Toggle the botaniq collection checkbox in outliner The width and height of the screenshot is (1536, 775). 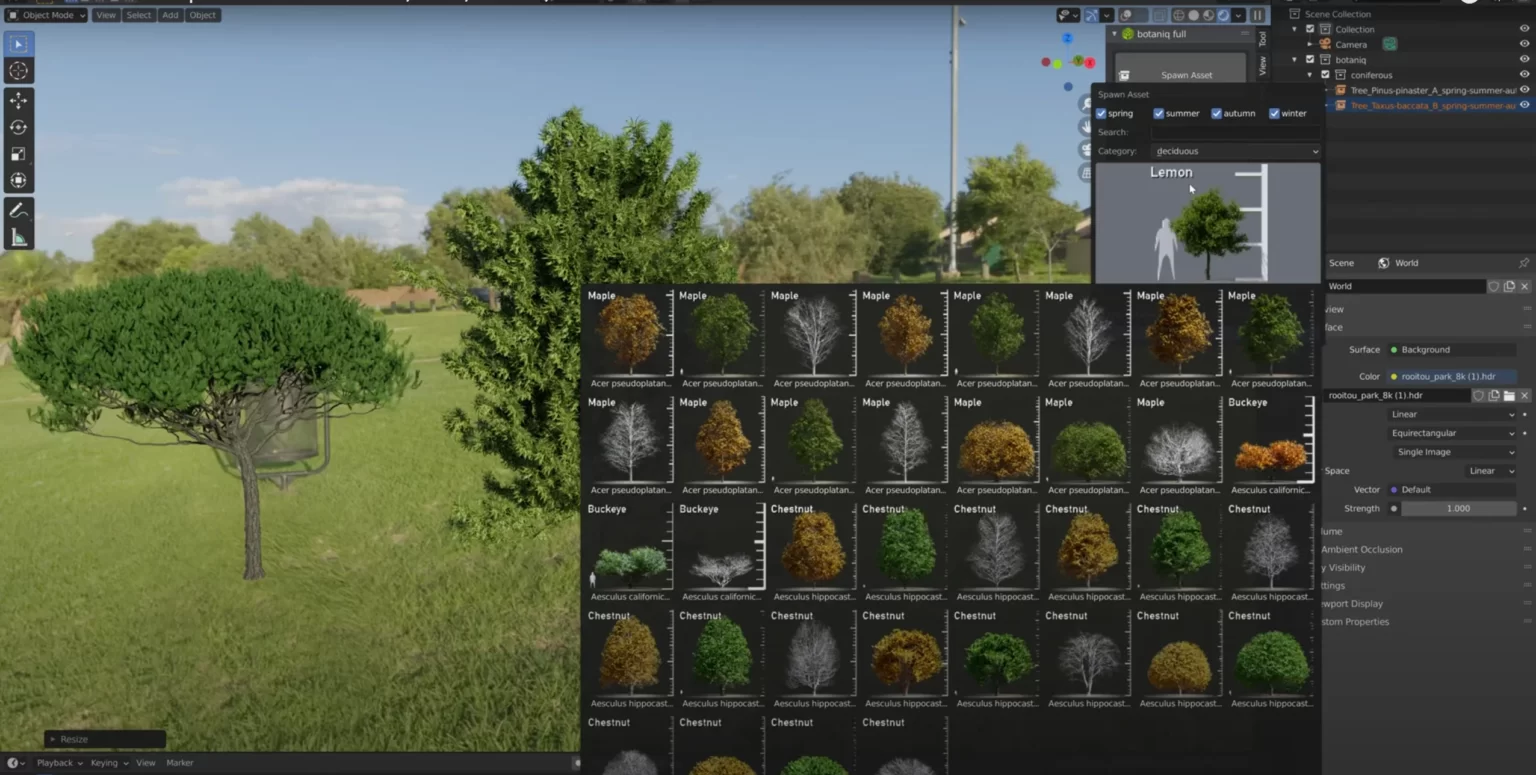coord(1310,60)
